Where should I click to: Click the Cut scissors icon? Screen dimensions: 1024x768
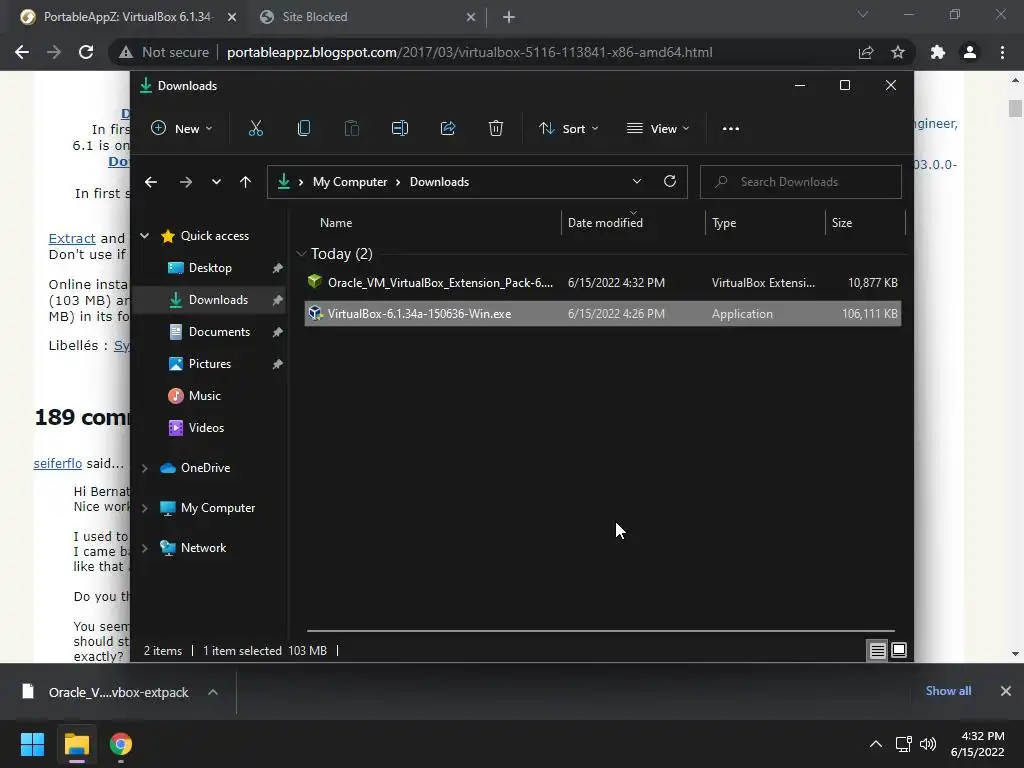(x=255, y=129)
